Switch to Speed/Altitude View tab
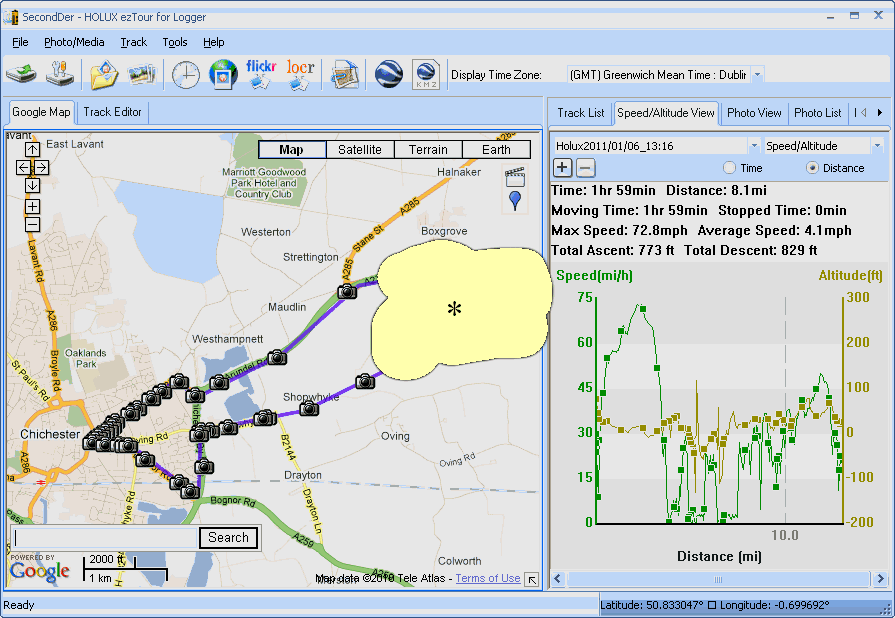Screen dimensions: 895x618 (666, 113)
